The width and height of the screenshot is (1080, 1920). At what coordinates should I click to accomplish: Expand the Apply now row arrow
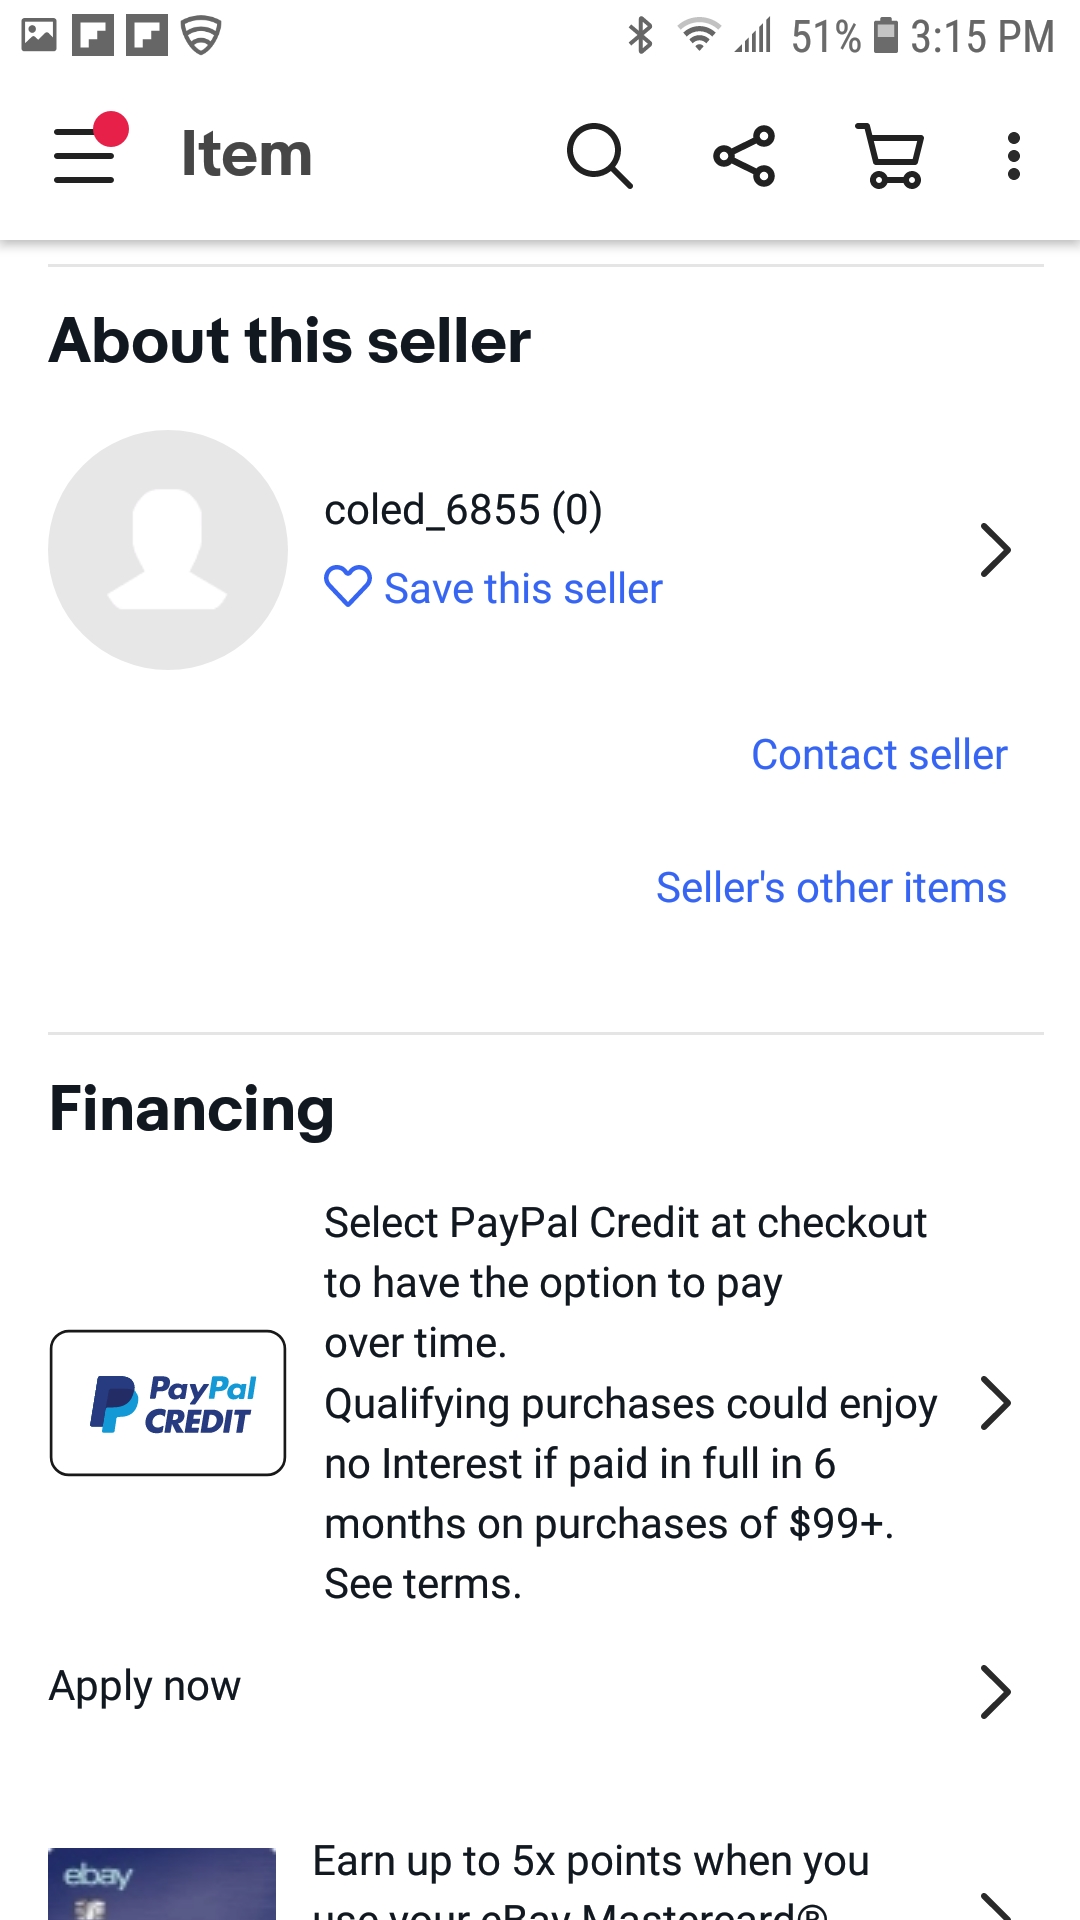coord(995,1691)
